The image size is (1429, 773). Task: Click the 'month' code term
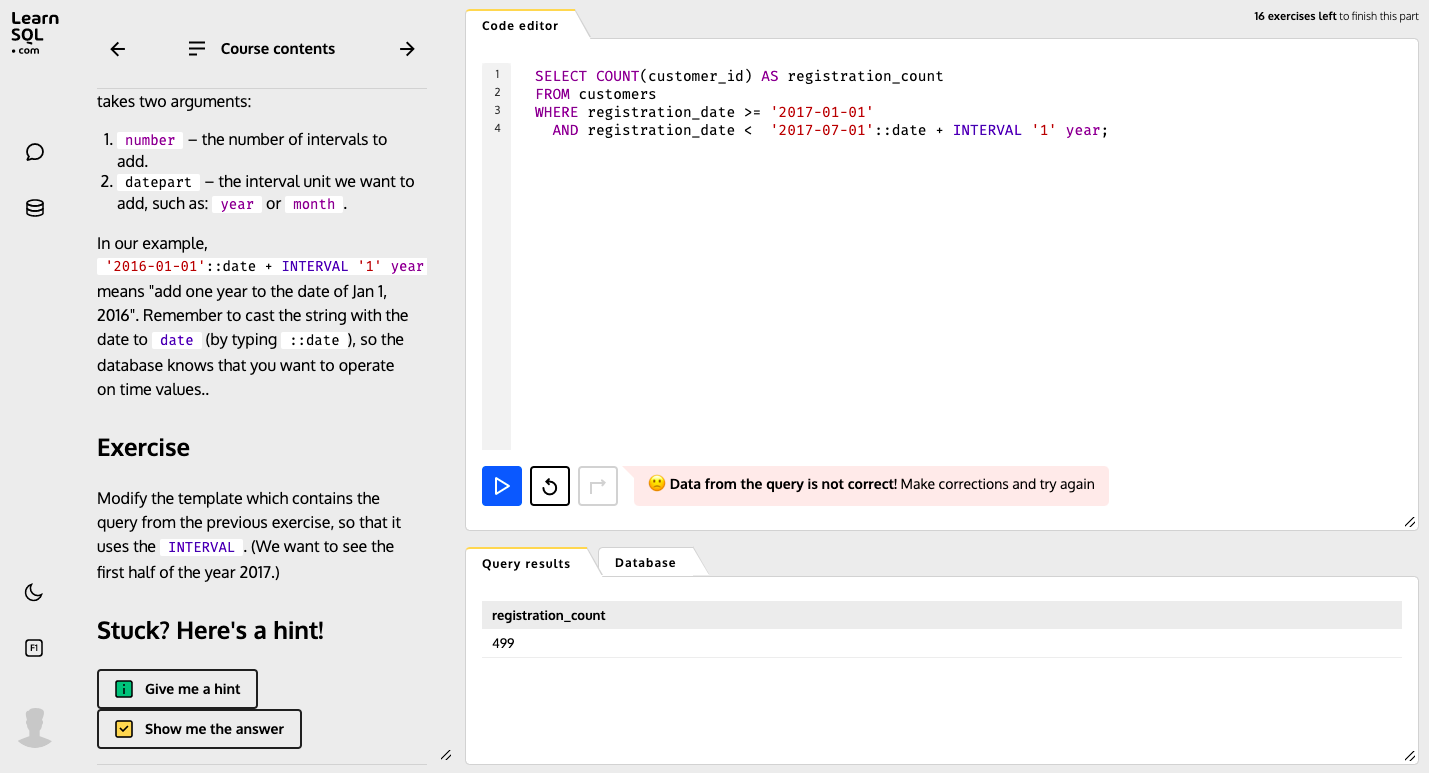pyautogui.click(x=314, y=204)
